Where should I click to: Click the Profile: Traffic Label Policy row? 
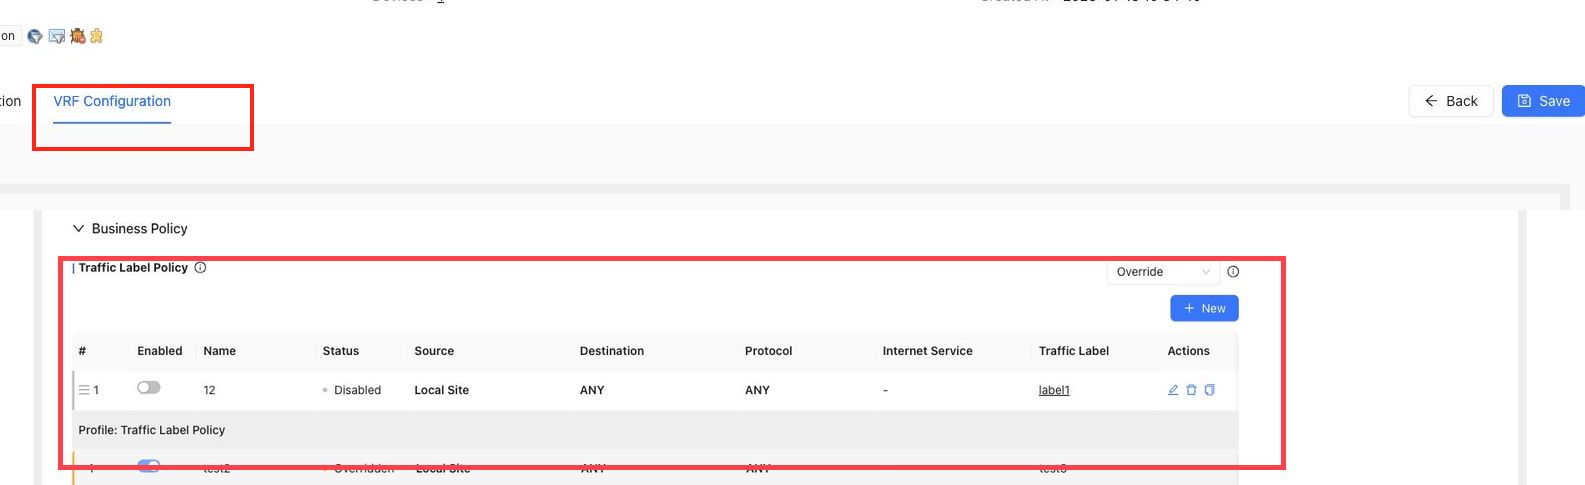point(655,430)
